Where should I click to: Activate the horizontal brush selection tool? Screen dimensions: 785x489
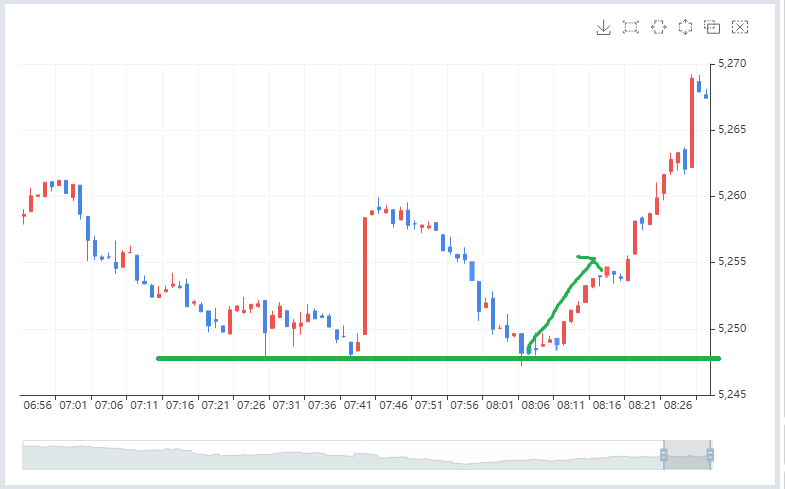658,27
